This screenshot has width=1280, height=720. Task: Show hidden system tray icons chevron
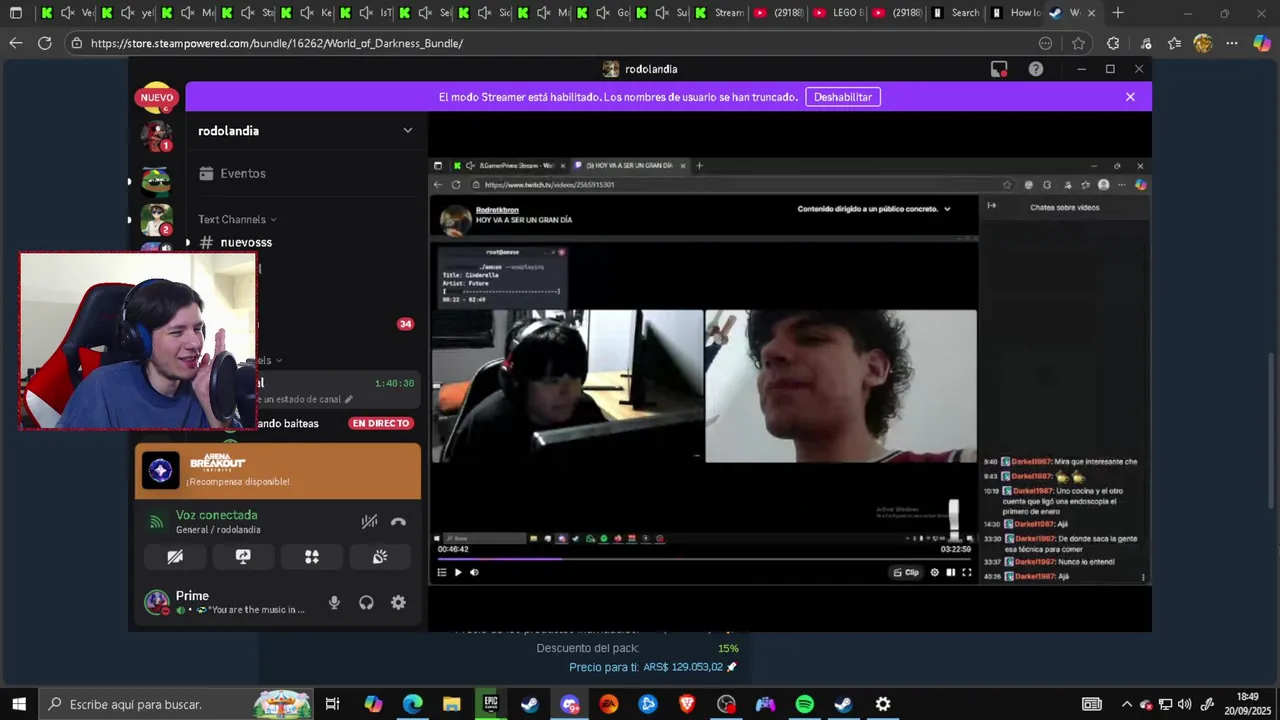coord(1127,704)
